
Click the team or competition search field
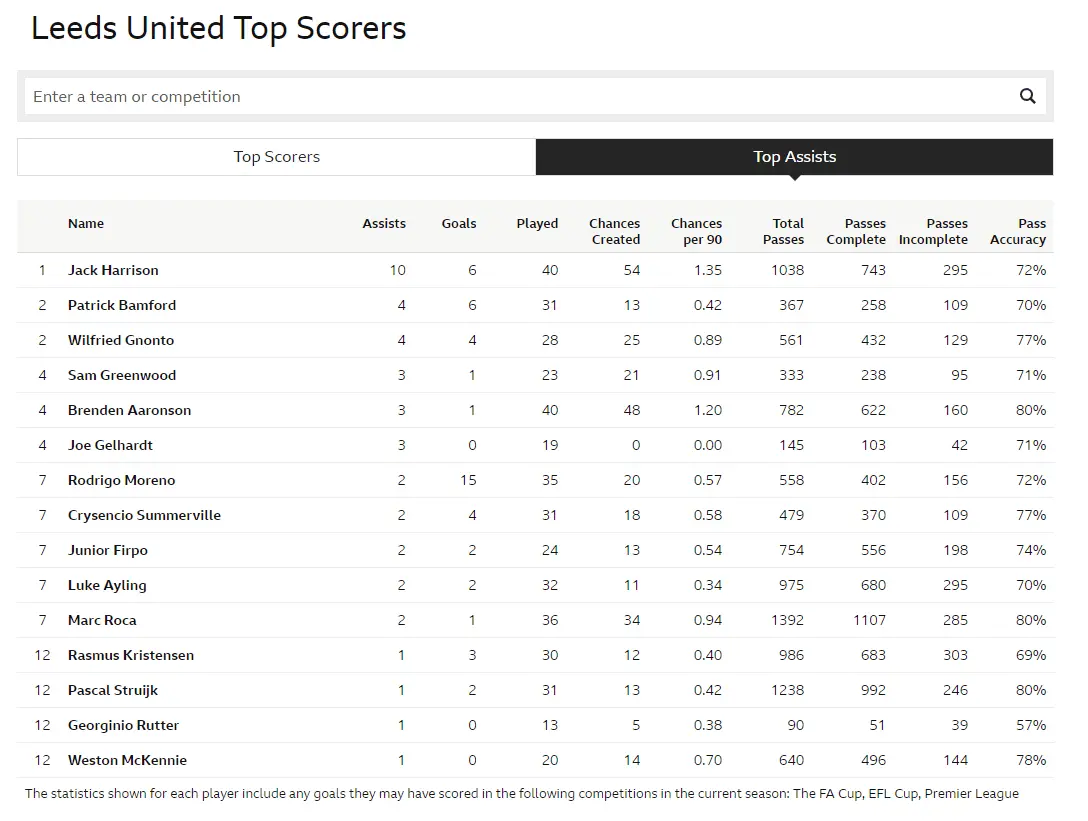[515, 97]
